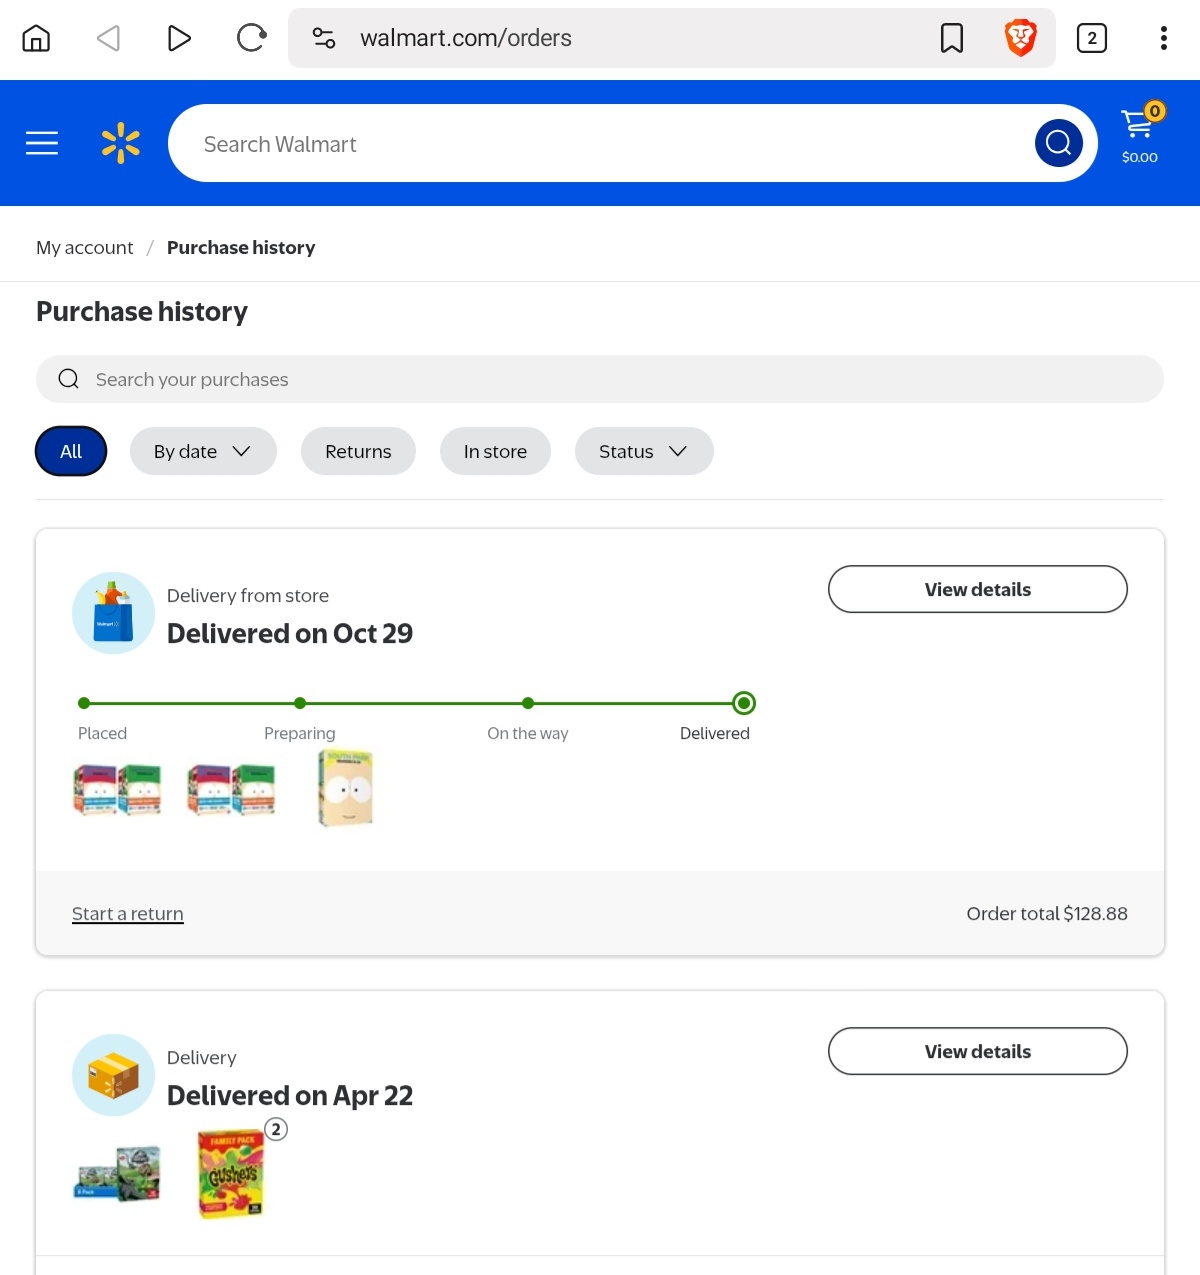The width and height of the screenshot is (1200, 1275).
Task: Open the shopping cart
Action: coord(1139,134)
